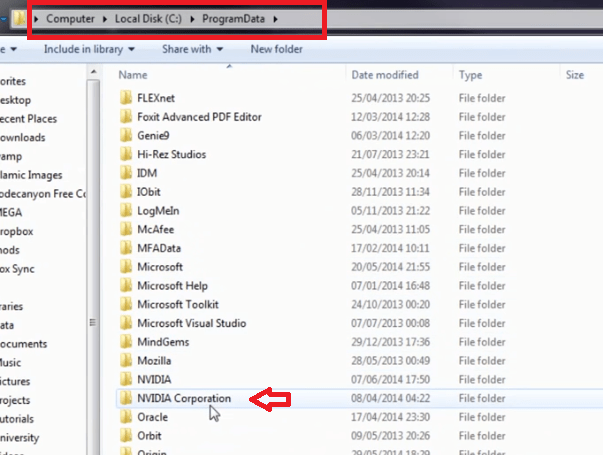Click the McAfee folder icon
Screen dimensions: 603x455
(125, 229)
